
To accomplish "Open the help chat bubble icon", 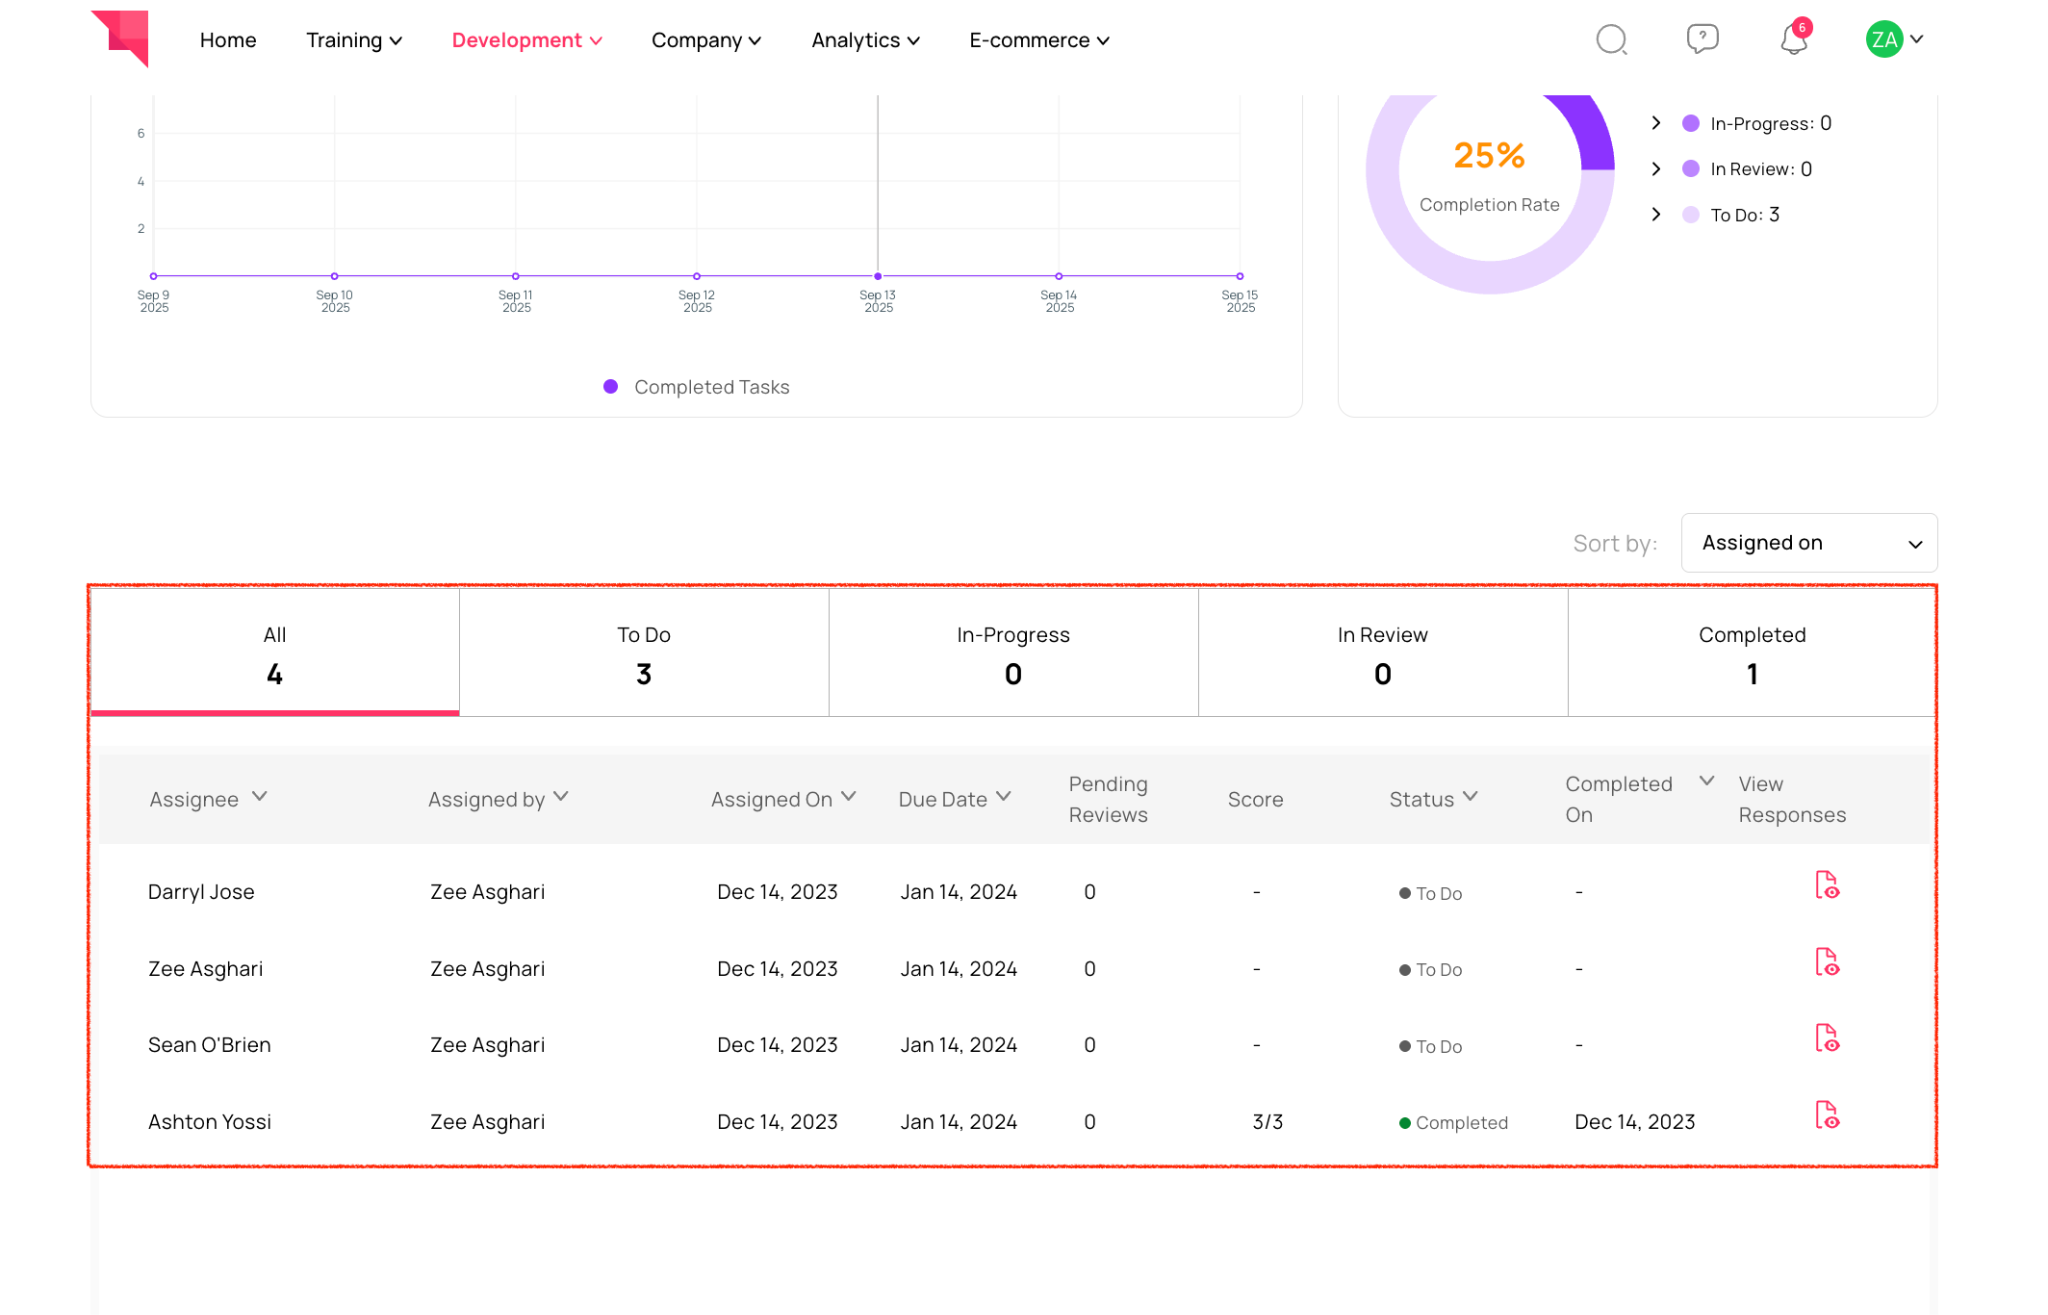I will (1701, 39).
